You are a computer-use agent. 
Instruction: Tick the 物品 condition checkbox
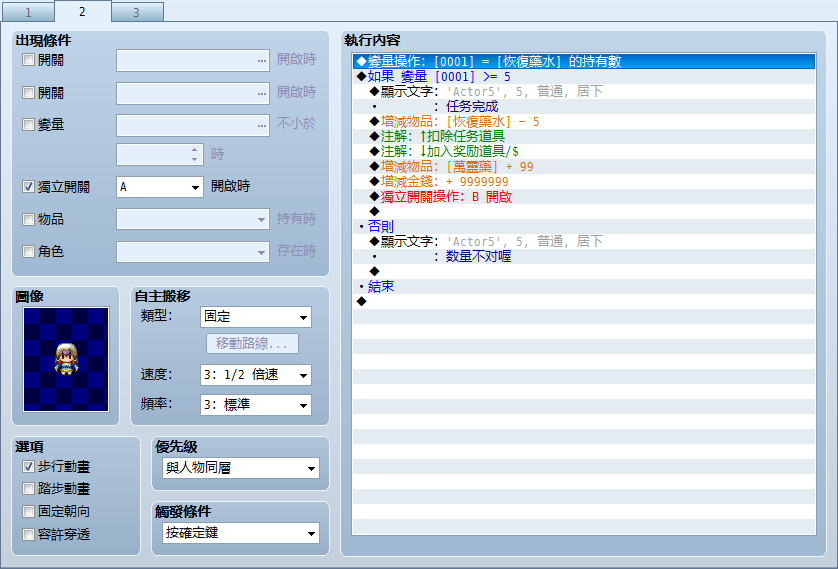(28, 219)
